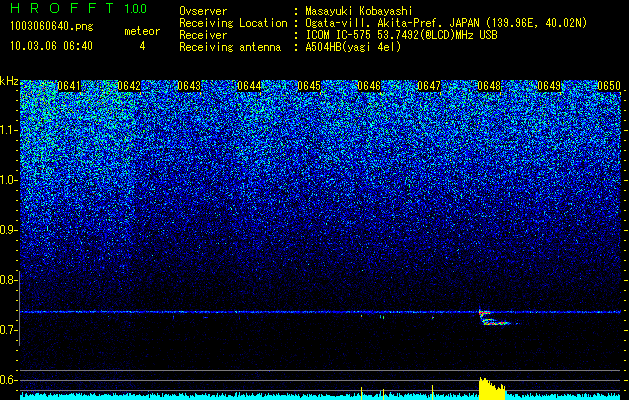Click the 0642 time marker
629x400 pixels.
coord(129,86)
